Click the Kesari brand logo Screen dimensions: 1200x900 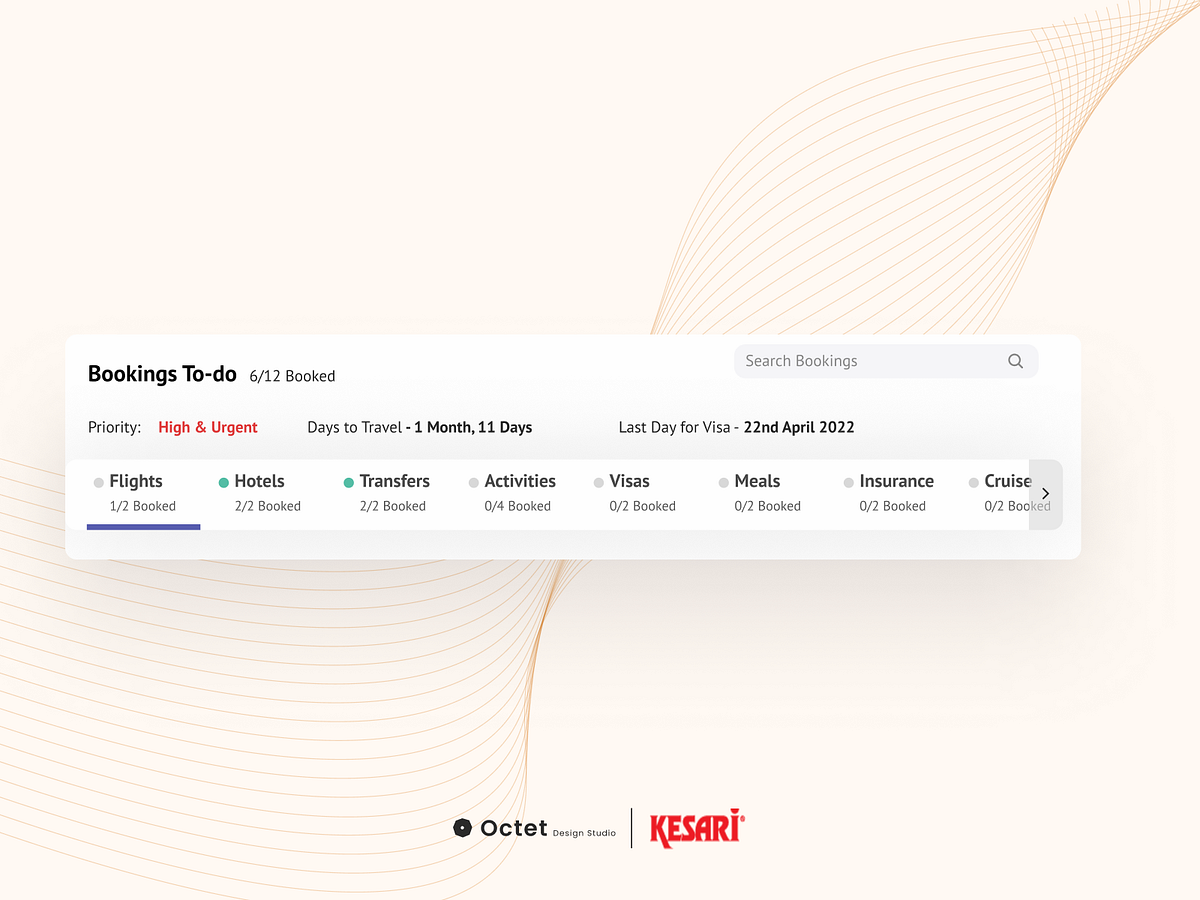(695, 828)
